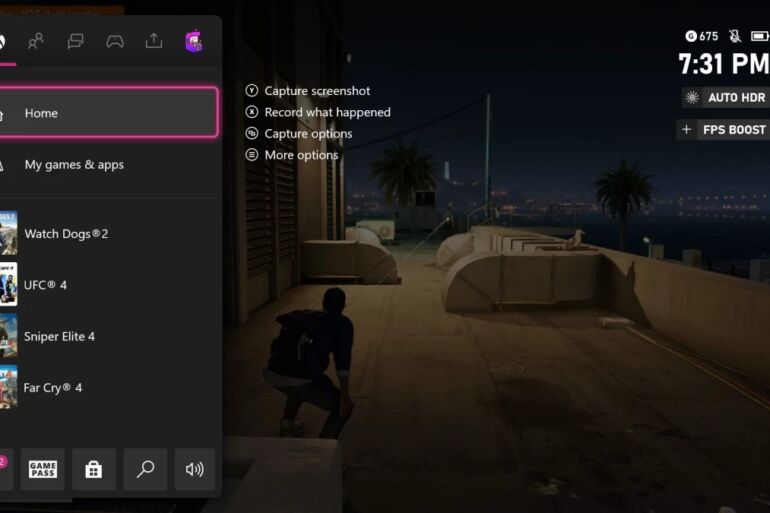Open the profile avatar tab
The image size is (770, 513).
coord(193,41)
